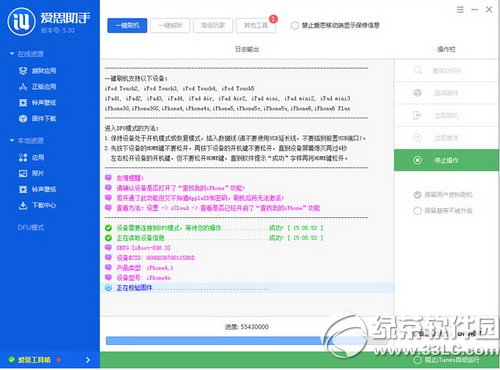Image resolution: width=500 pixels, height=370 pixels.
Task: Switch to the 一键刷机 tab
Action: click(127, 25)
